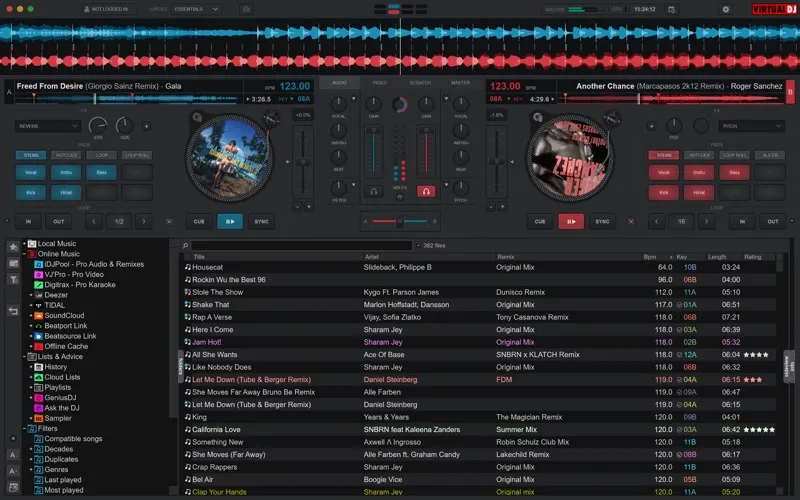Click the favorites star icon in browser sidebar

pyautogui.click(x=13, y=247)
